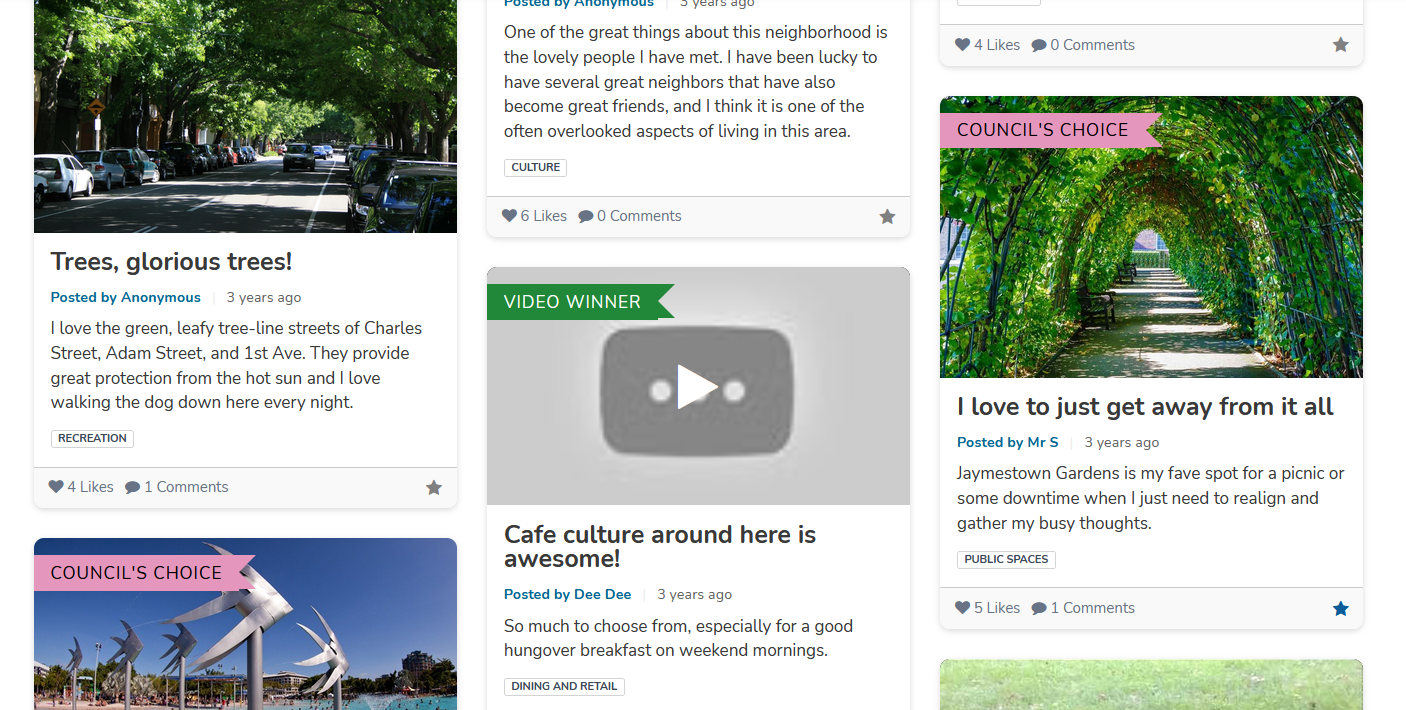Click text starting So much to choose from
The height and width of the screenshot is (710, 1406).
tap(679, 638)
